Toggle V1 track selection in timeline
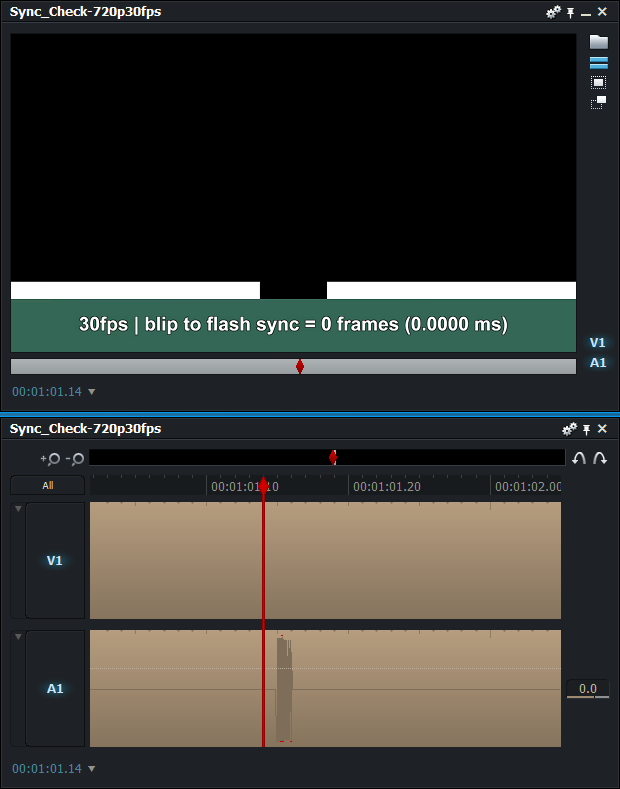This screenshot has width=620, height=789. (55, 561)
